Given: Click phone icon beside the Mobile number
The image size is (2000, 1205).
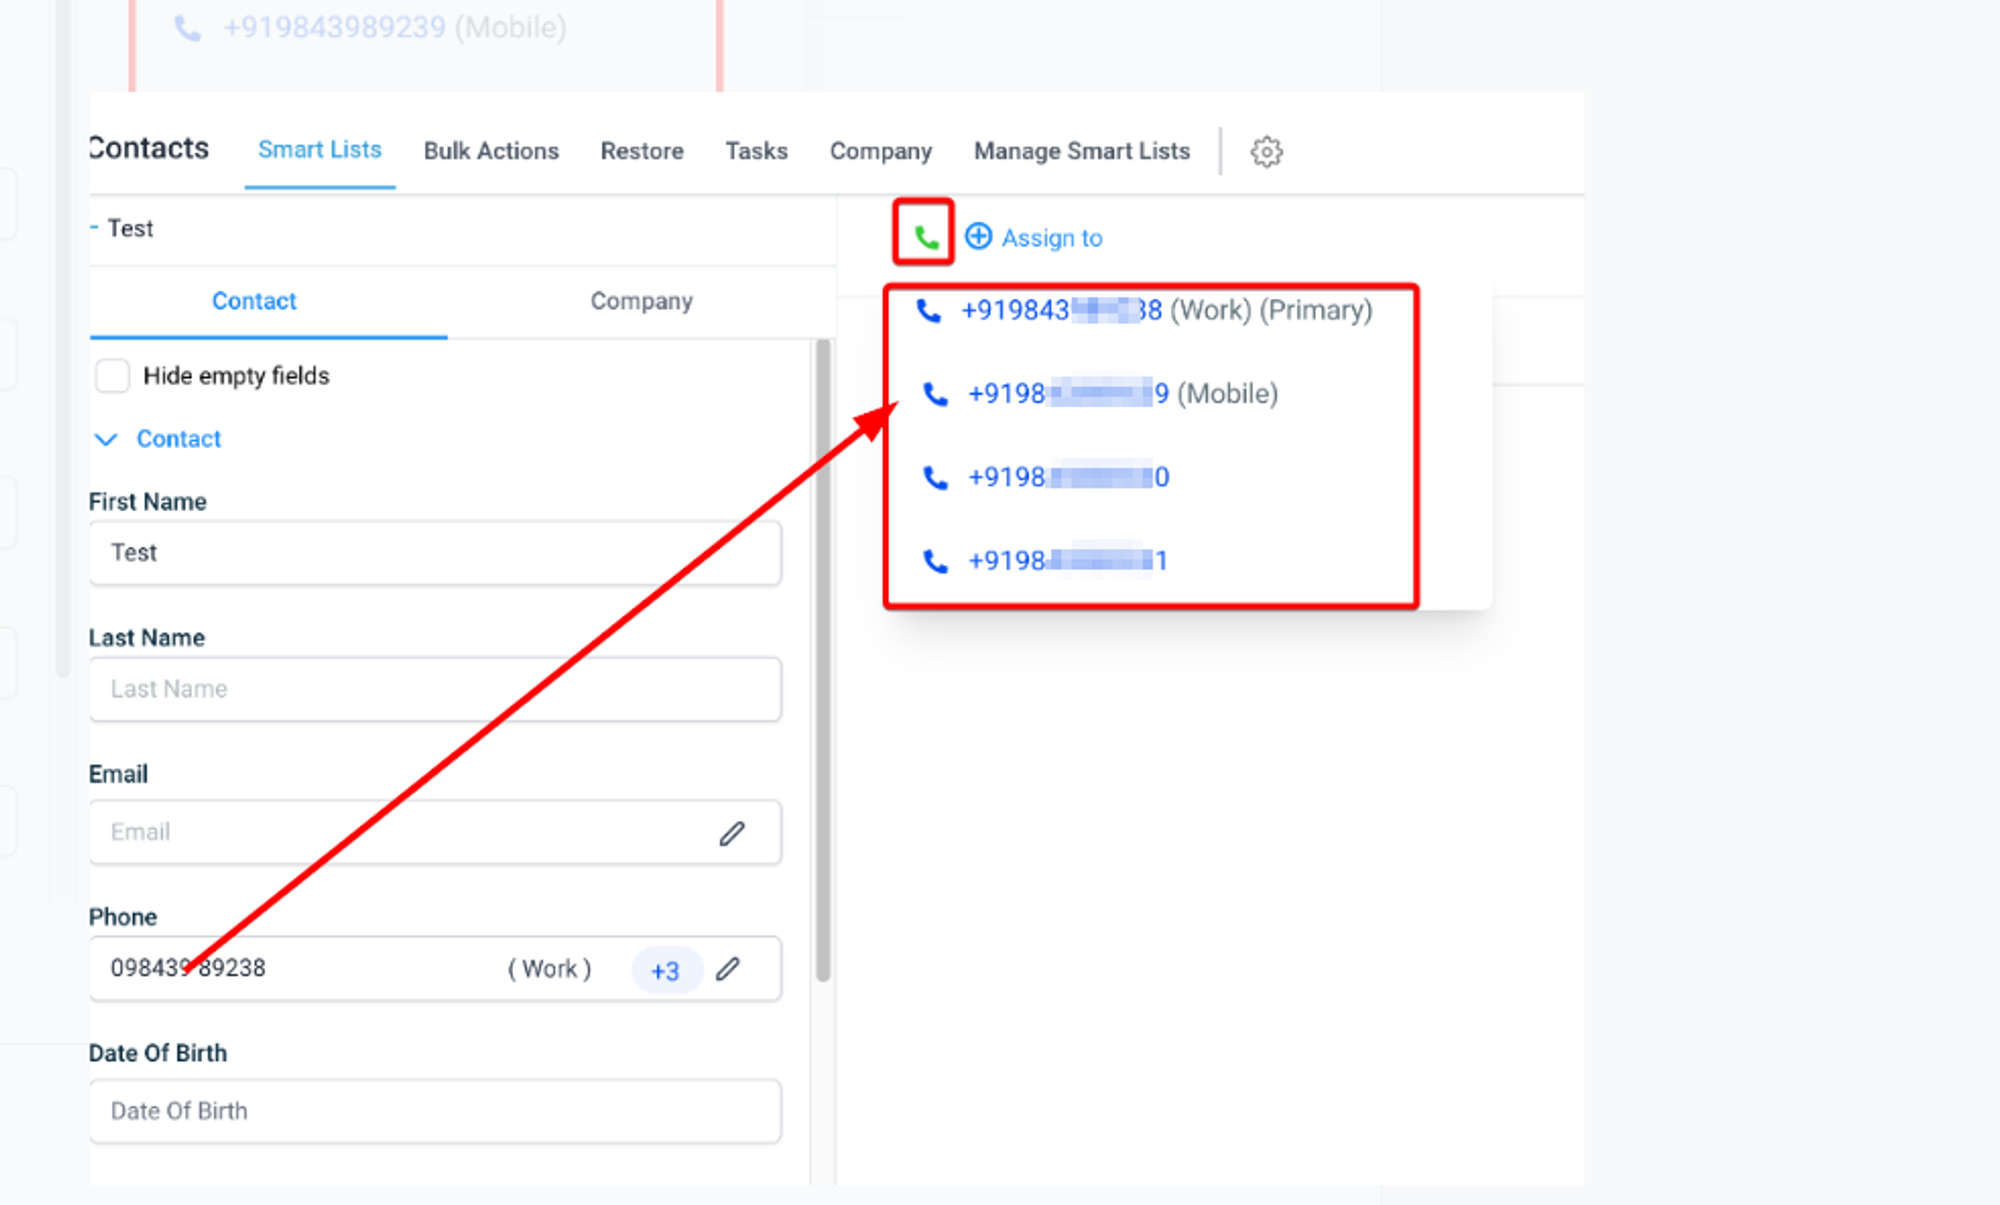Looking at the screenshot, I should pos(935,394).
